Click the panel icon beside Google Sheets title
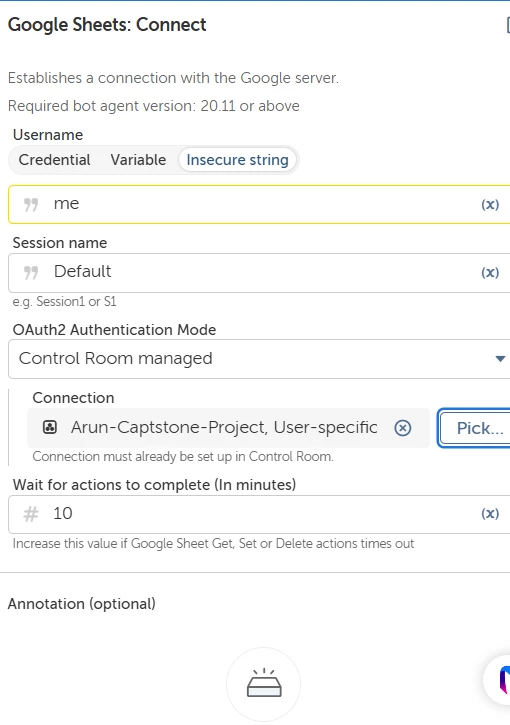 pos(508,25)
